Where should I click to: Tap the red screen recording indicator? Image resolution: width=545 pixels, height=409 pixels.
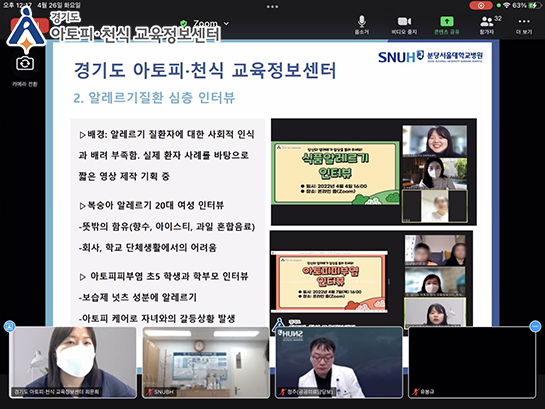(x=481, y=6)
